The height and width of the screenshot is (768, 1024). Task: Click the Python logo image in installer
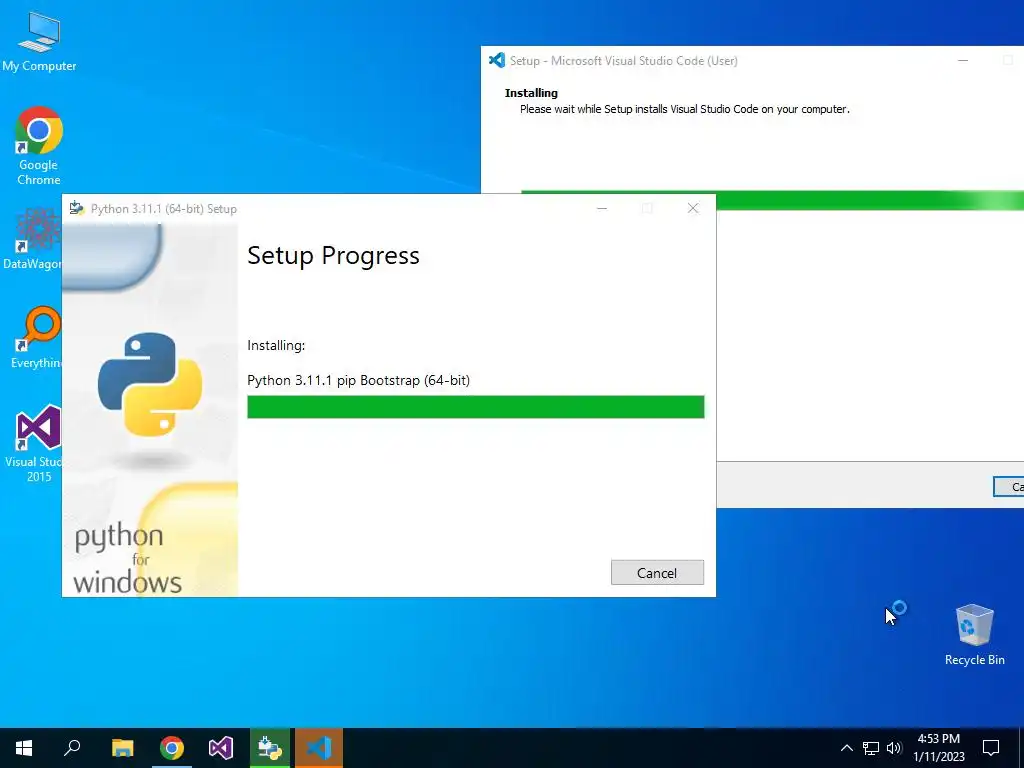coord(150,384)
